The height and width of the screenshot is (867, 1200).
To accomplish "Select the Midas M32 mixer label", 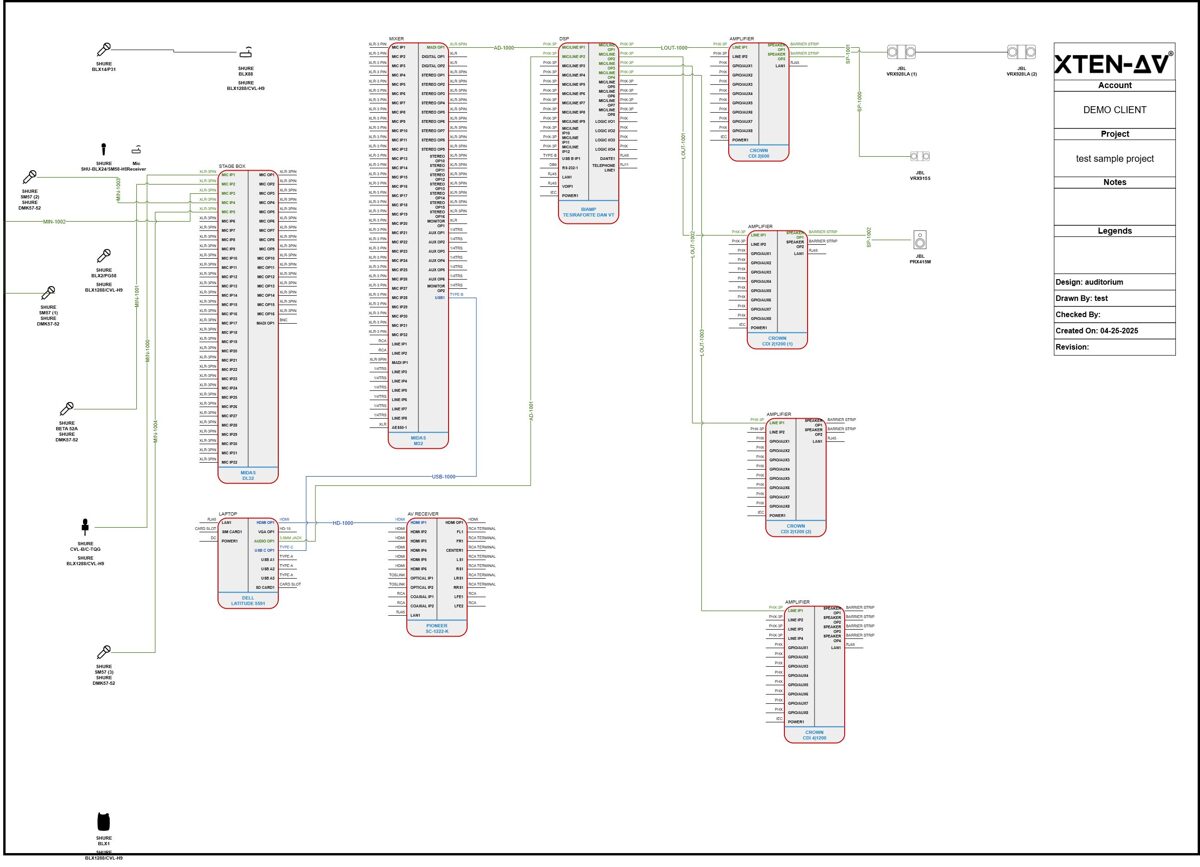I will tap(418, 440).
